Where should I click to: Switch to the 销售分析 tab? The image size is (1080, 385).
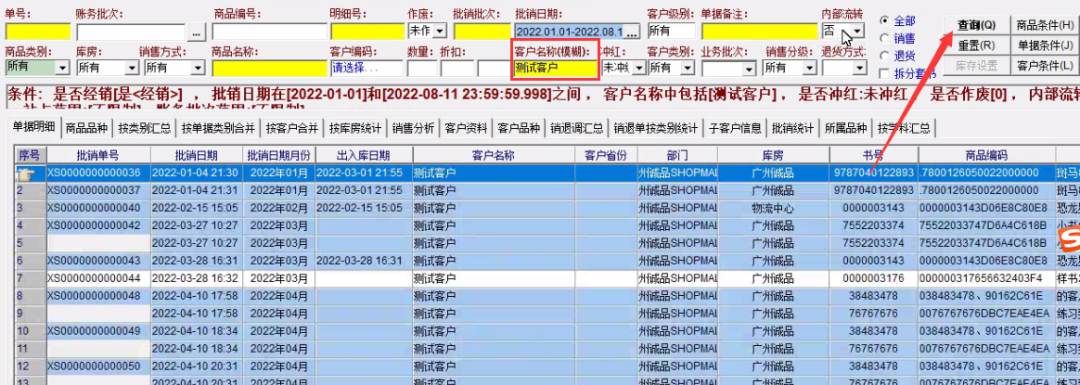click(413, 128)
